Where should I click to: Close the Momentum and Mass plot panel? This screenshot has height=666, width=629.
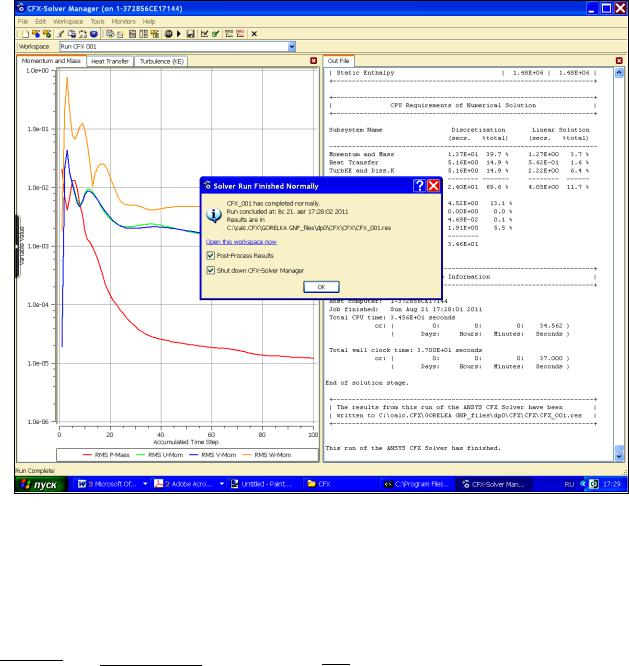pos(313,61)
